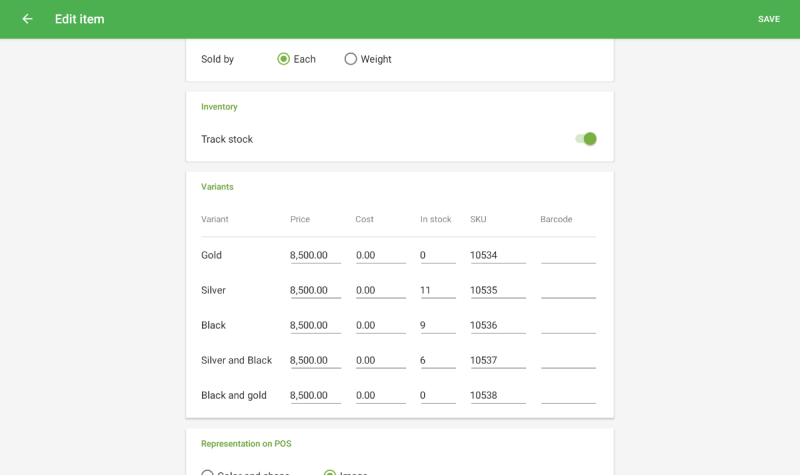Edit the Silver variant barcode field

(x=567, y=290)
